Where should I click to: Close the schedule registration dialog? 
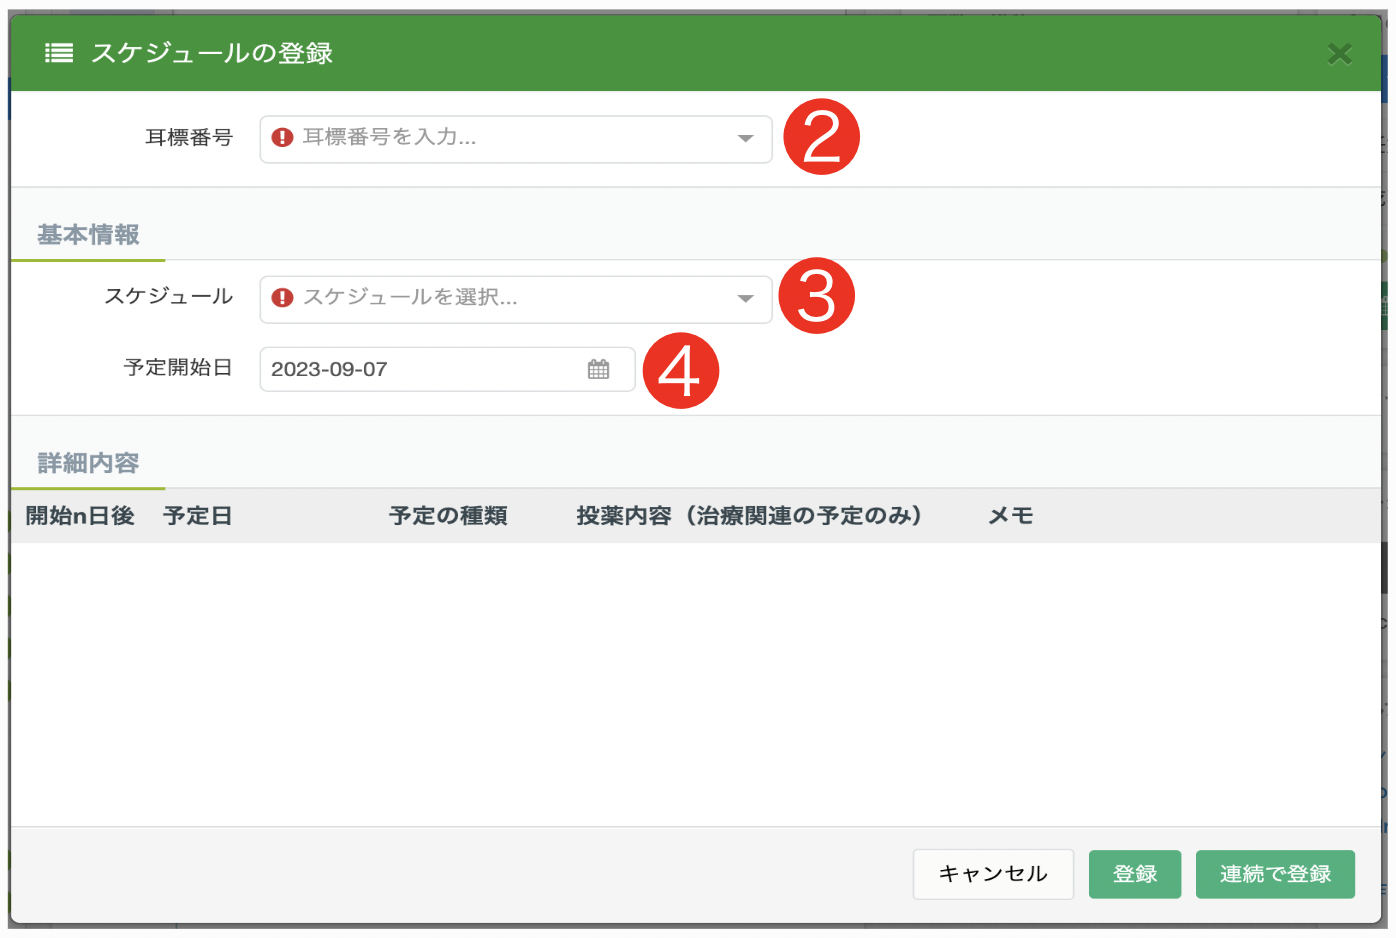[1339, 54]
